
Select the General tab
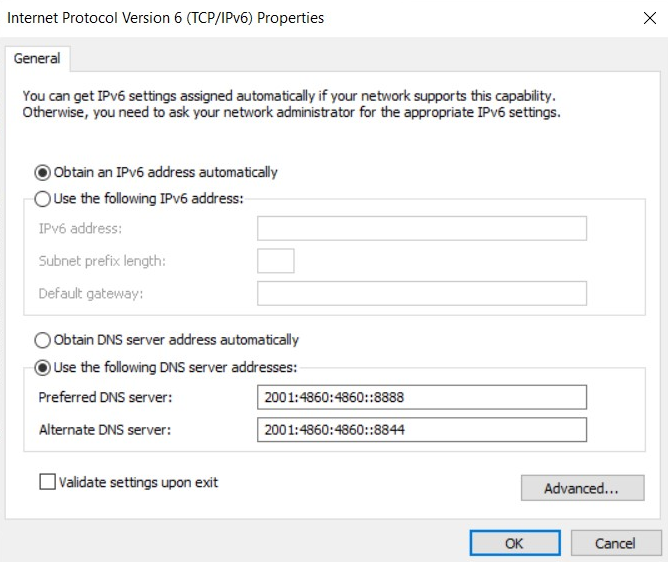37,58
